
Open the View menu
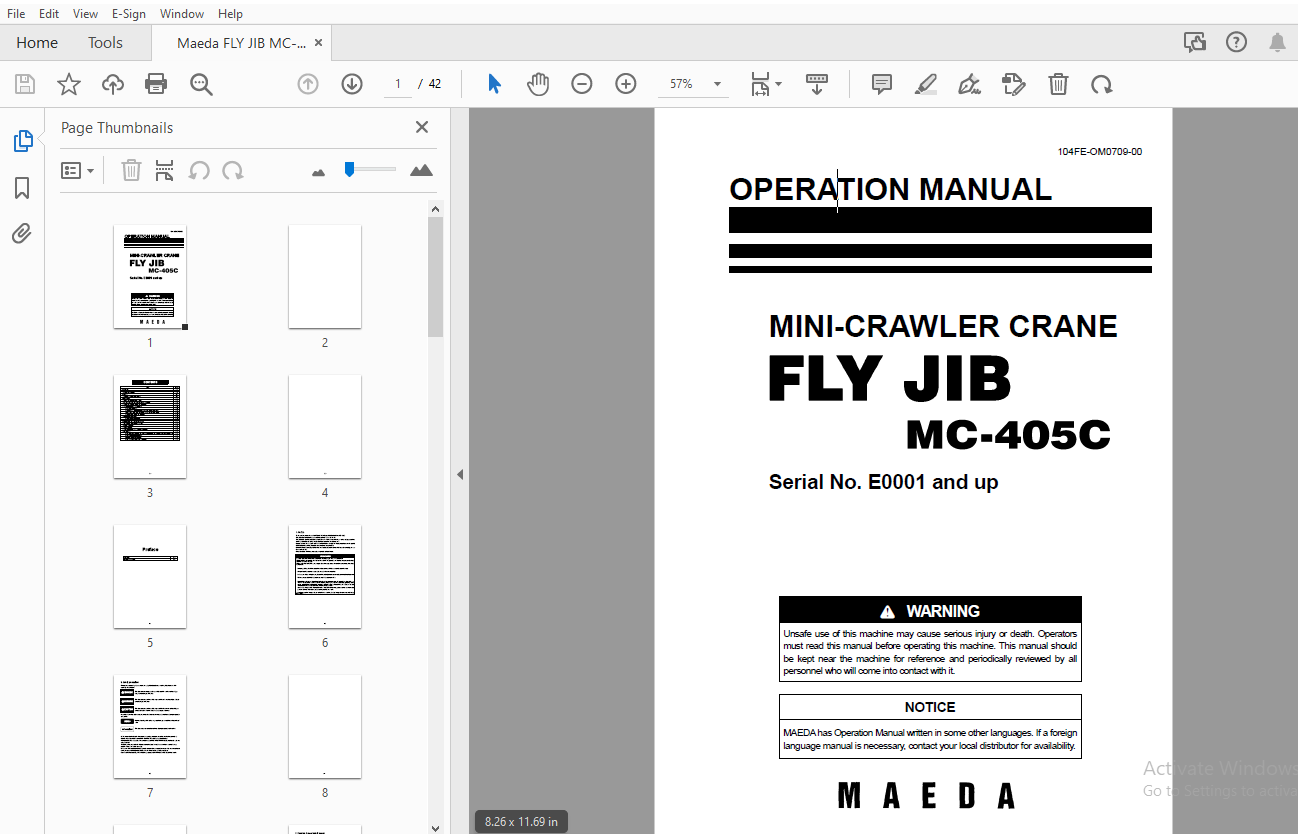pyautogui.click(x=86, y=14)
